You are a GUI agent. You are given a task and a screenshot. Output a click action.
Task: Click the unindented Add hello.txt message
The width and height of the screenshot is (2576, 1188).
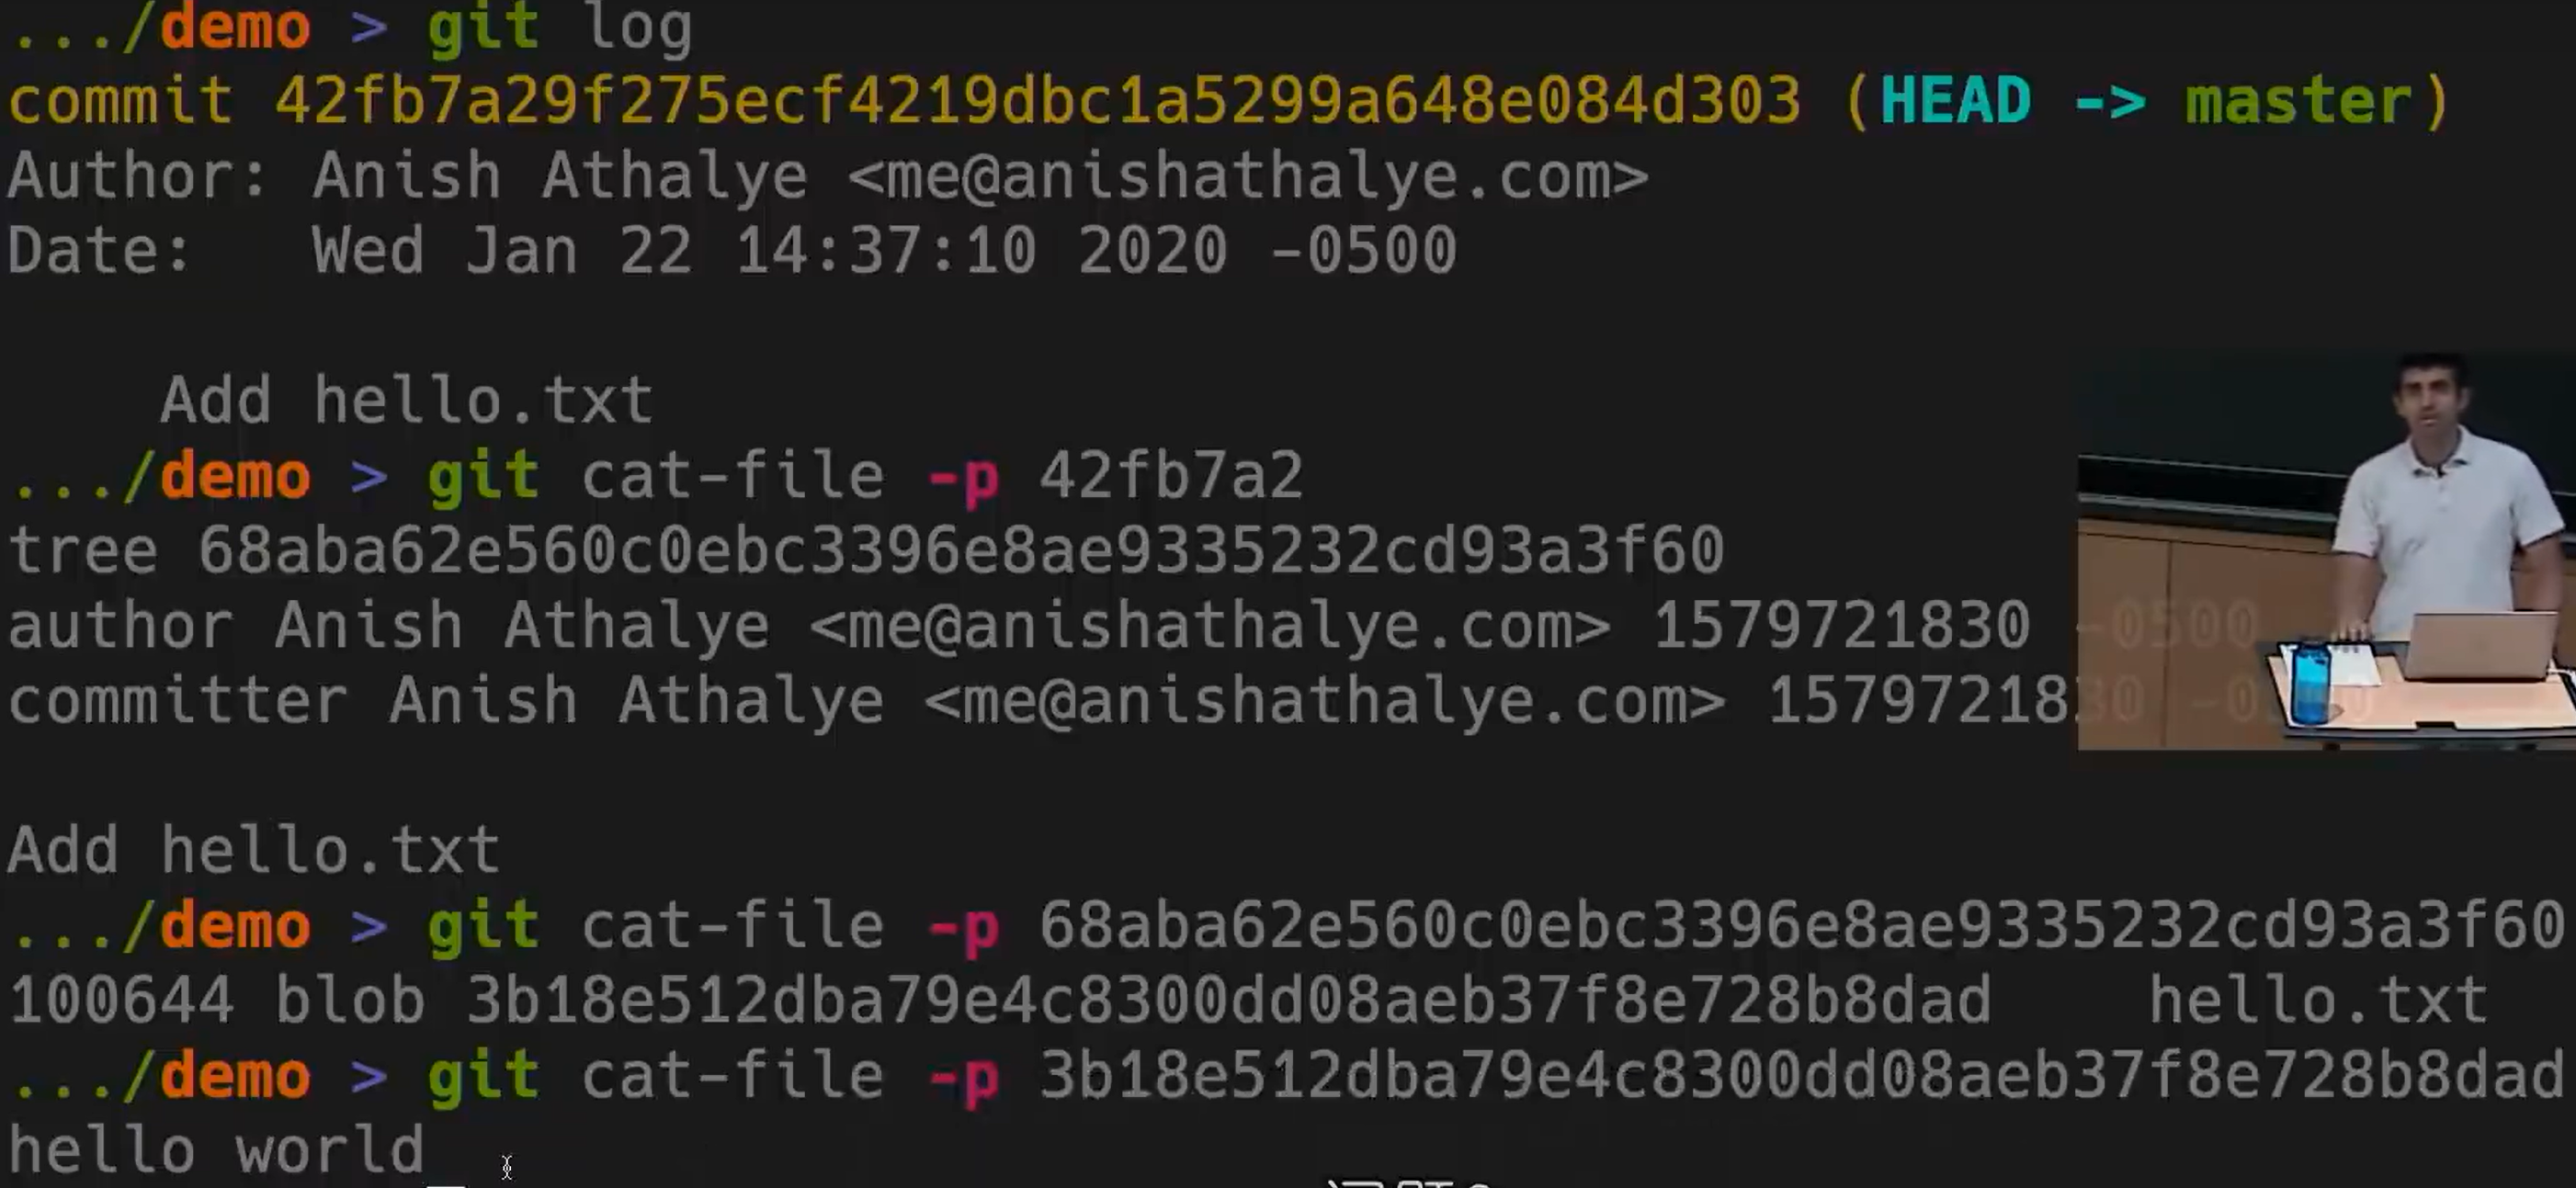pos(254,850)
